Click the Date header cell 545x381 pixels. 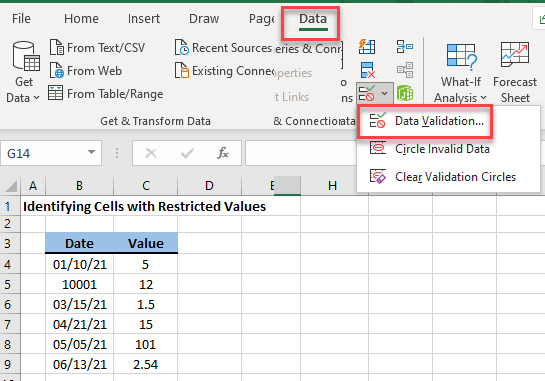pyautogui.click(x=79, y=243)
